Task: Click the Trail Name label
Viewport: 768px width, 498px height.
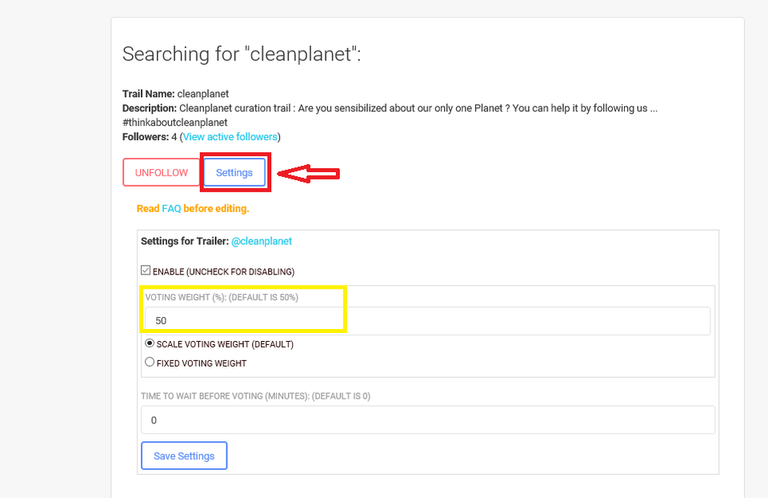Action: [147, 94]
